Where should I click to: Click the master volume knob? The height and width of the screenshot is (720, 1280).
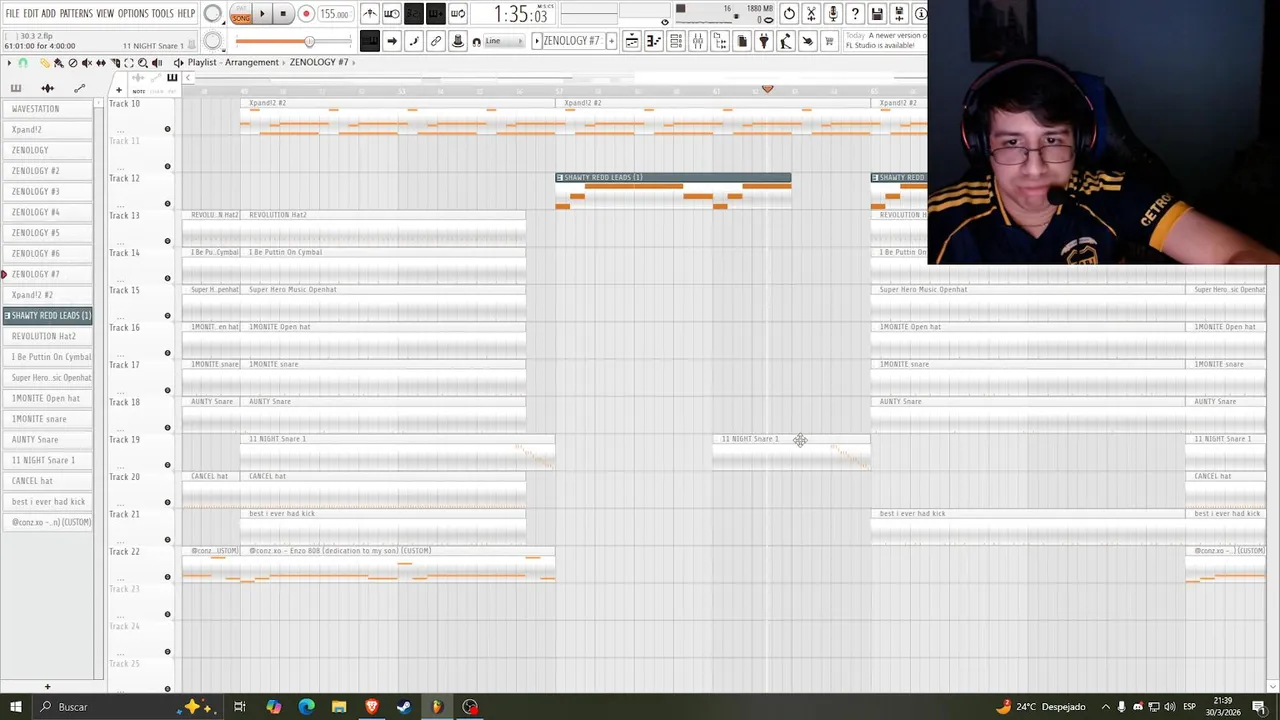pyautogui.click(x=212, y=14)
